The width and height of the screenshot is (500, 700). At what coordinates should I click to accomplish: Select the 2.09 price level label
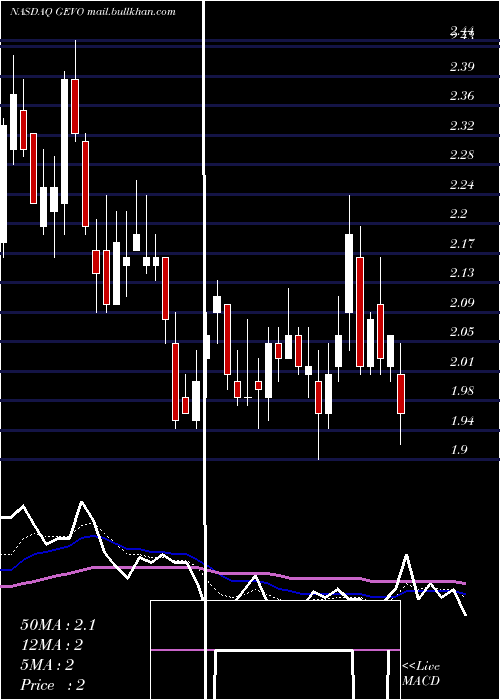[462, 302]
